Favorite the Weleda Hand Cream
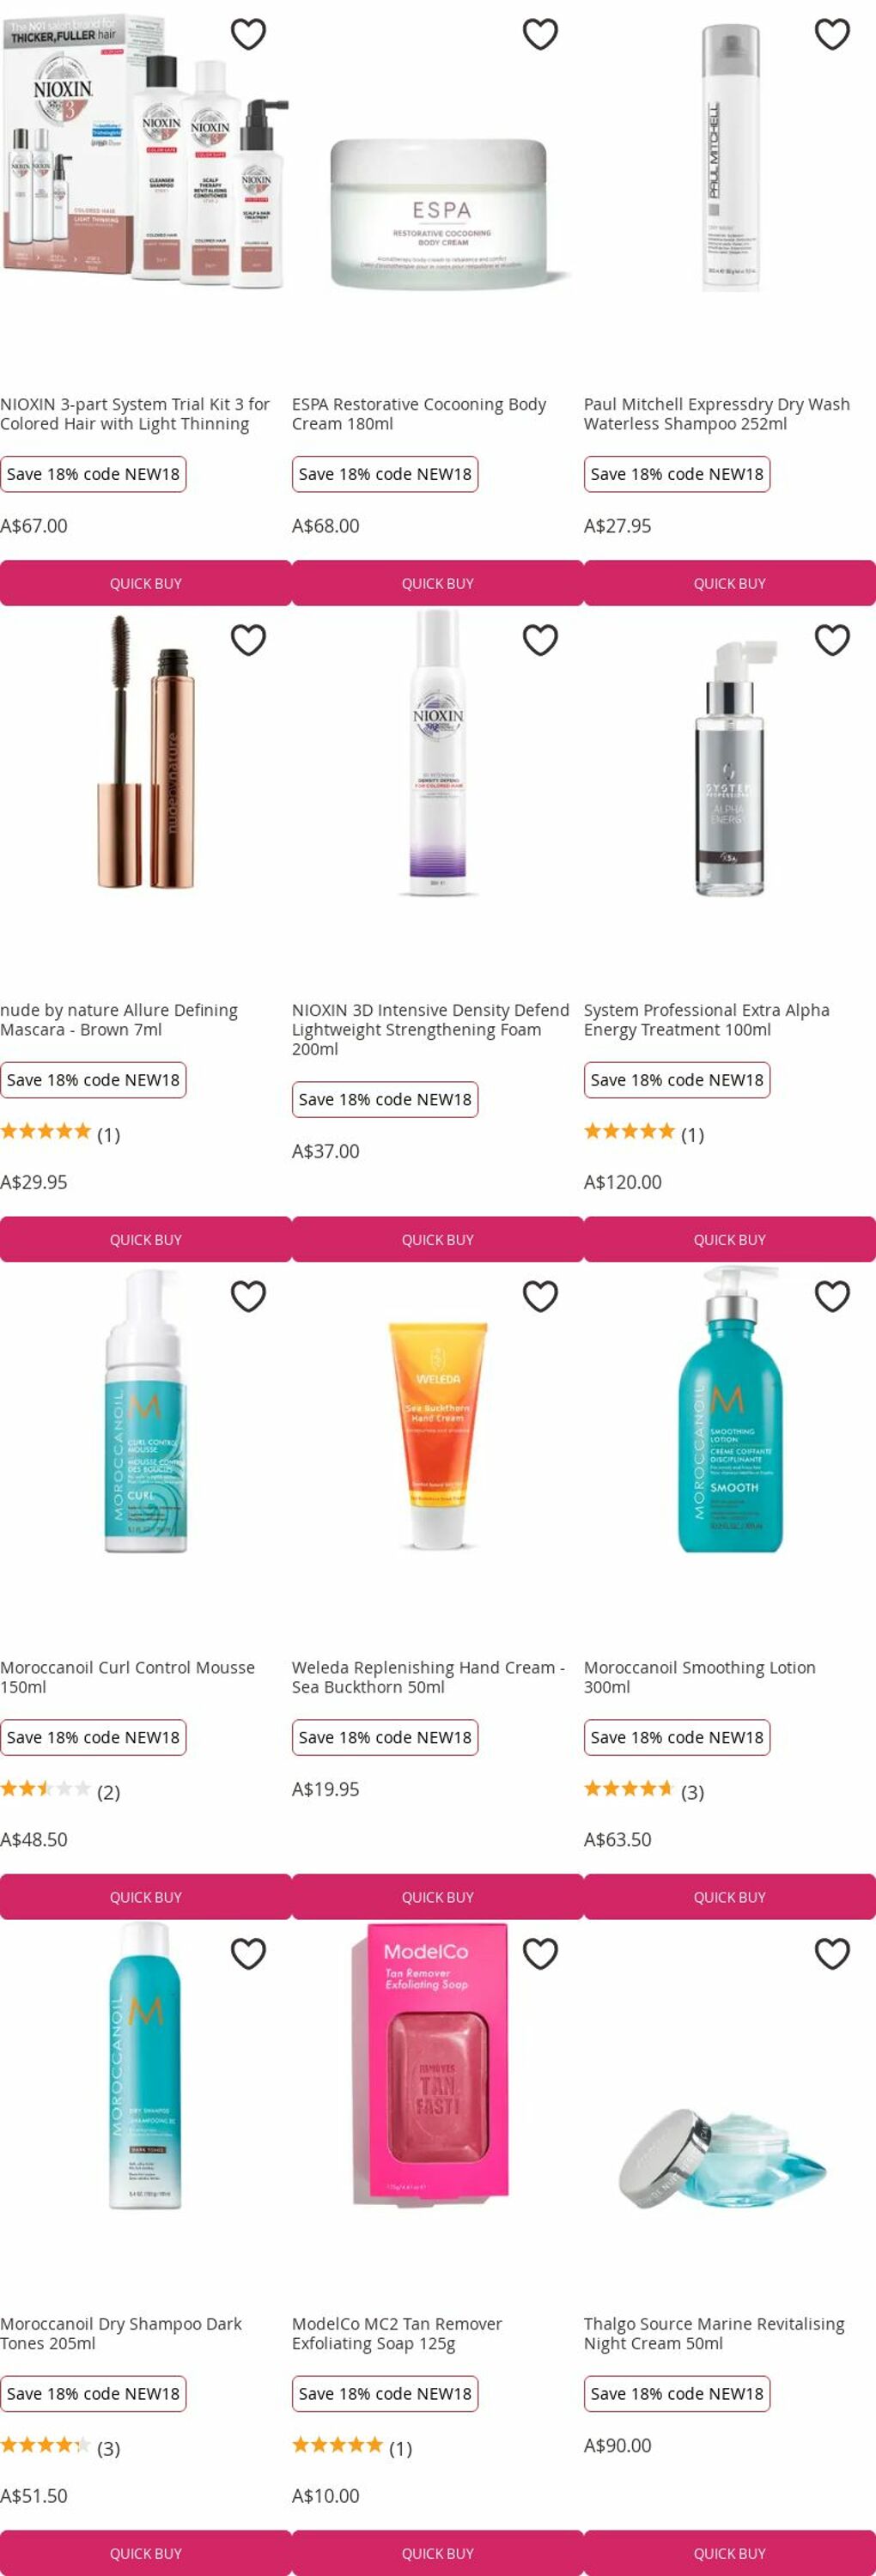This screenshot has width=876, height=2576. point(540,1295)
